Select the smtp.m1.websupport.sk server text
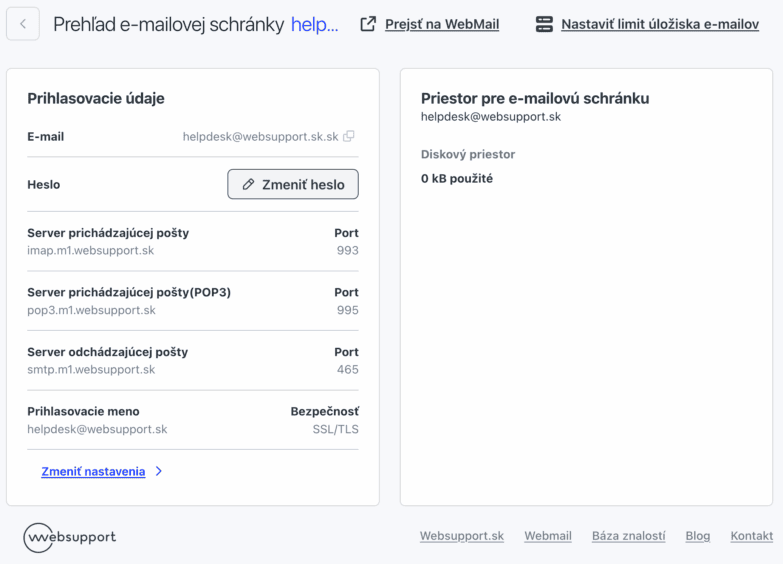Viewport: 783px width, 564px height. tap(91, 370)
